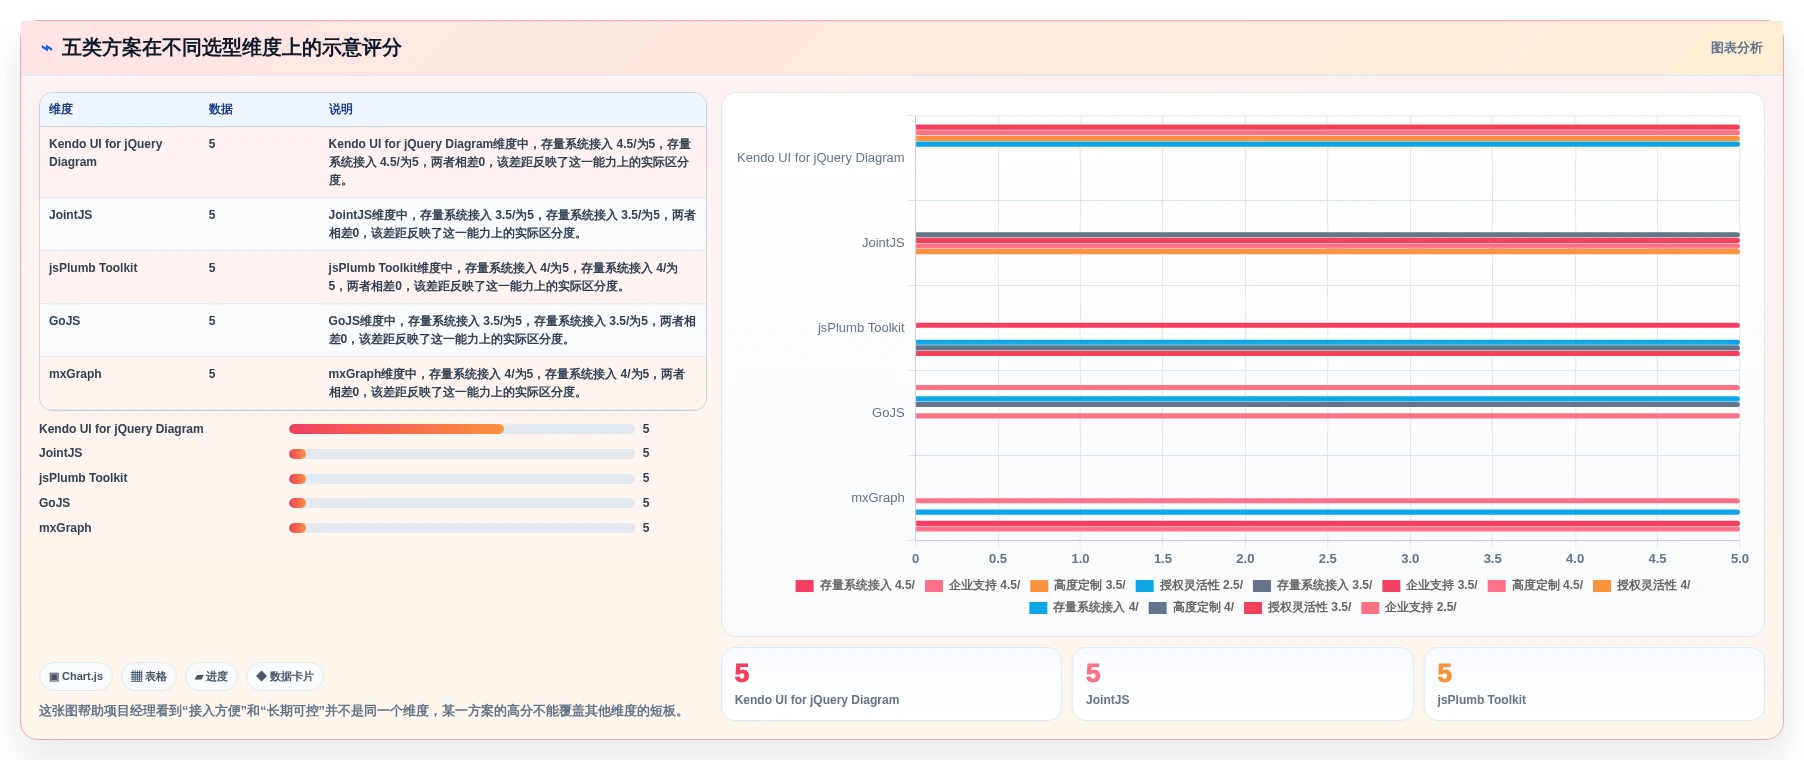This screenshot has width=1804, height=760.
Task: Toggle legend item 企业支持 3.5/
Action: coord(1430,585)
